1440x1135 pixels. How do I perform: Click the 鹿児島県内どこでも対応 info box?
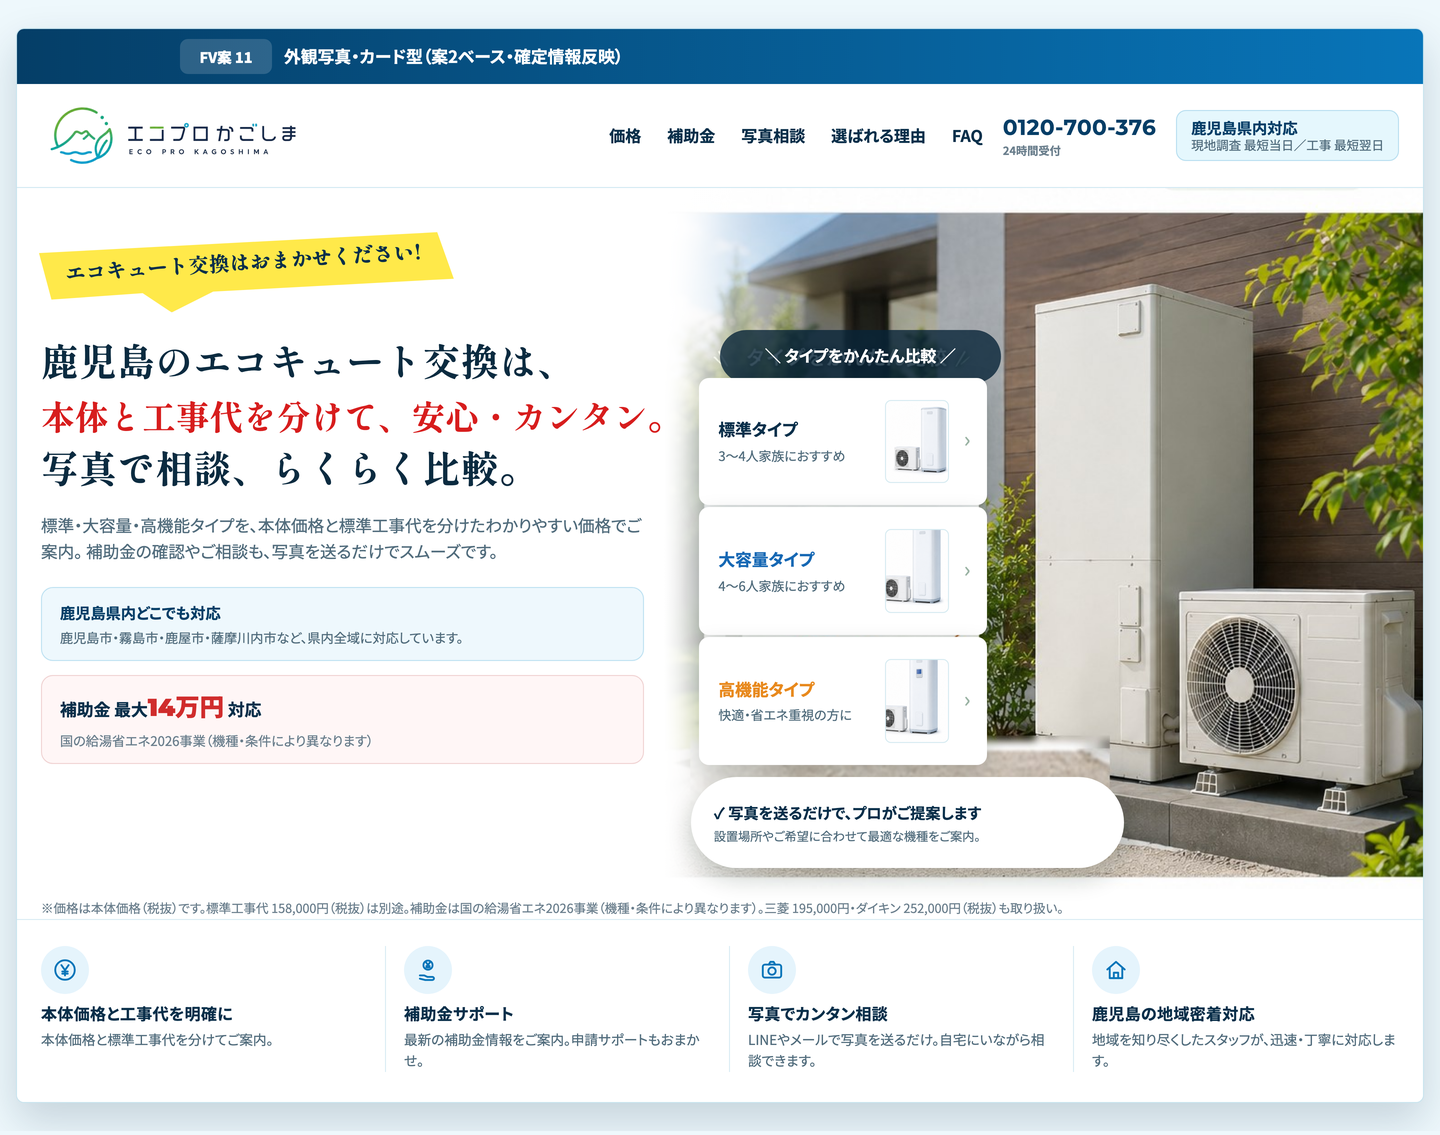click(x=342, y=624)
